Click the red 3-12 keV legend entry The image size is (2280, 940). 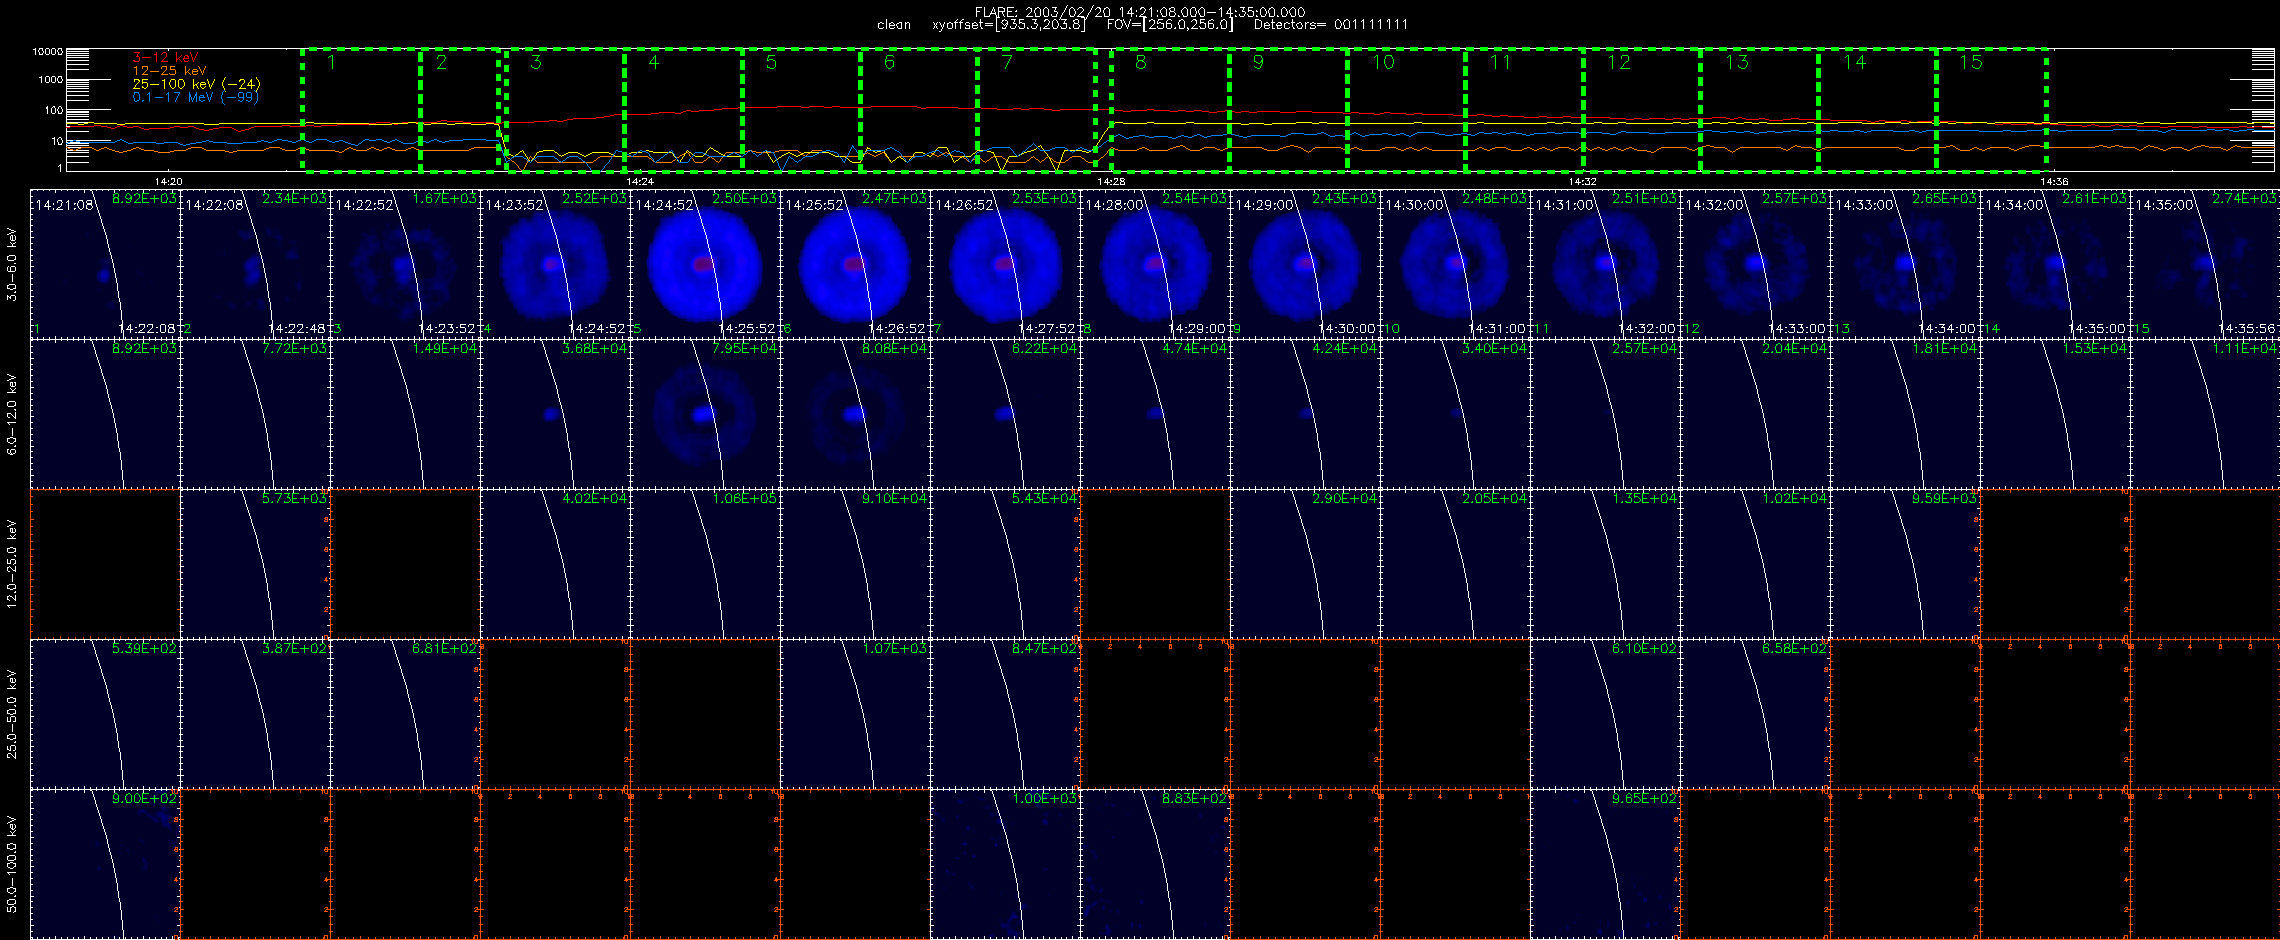point(165,58)
